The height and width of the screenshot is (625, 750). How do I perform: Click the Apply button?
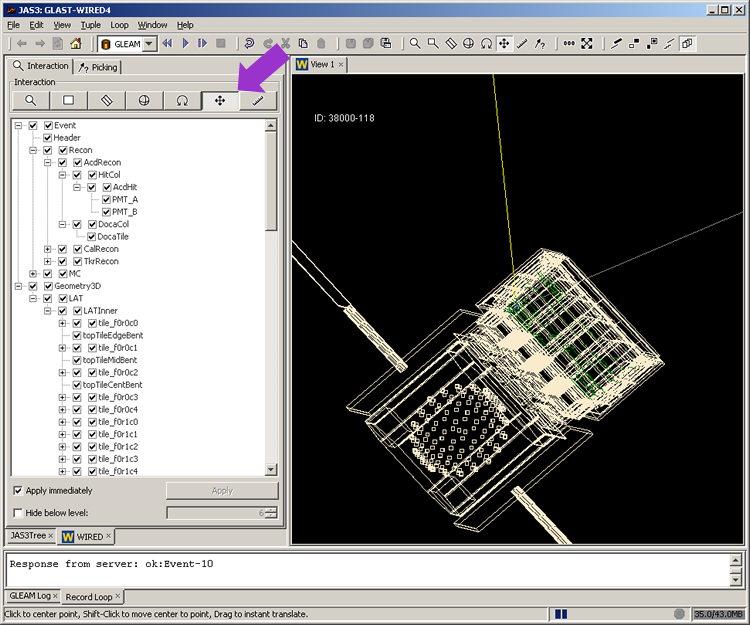click(222, 491)
